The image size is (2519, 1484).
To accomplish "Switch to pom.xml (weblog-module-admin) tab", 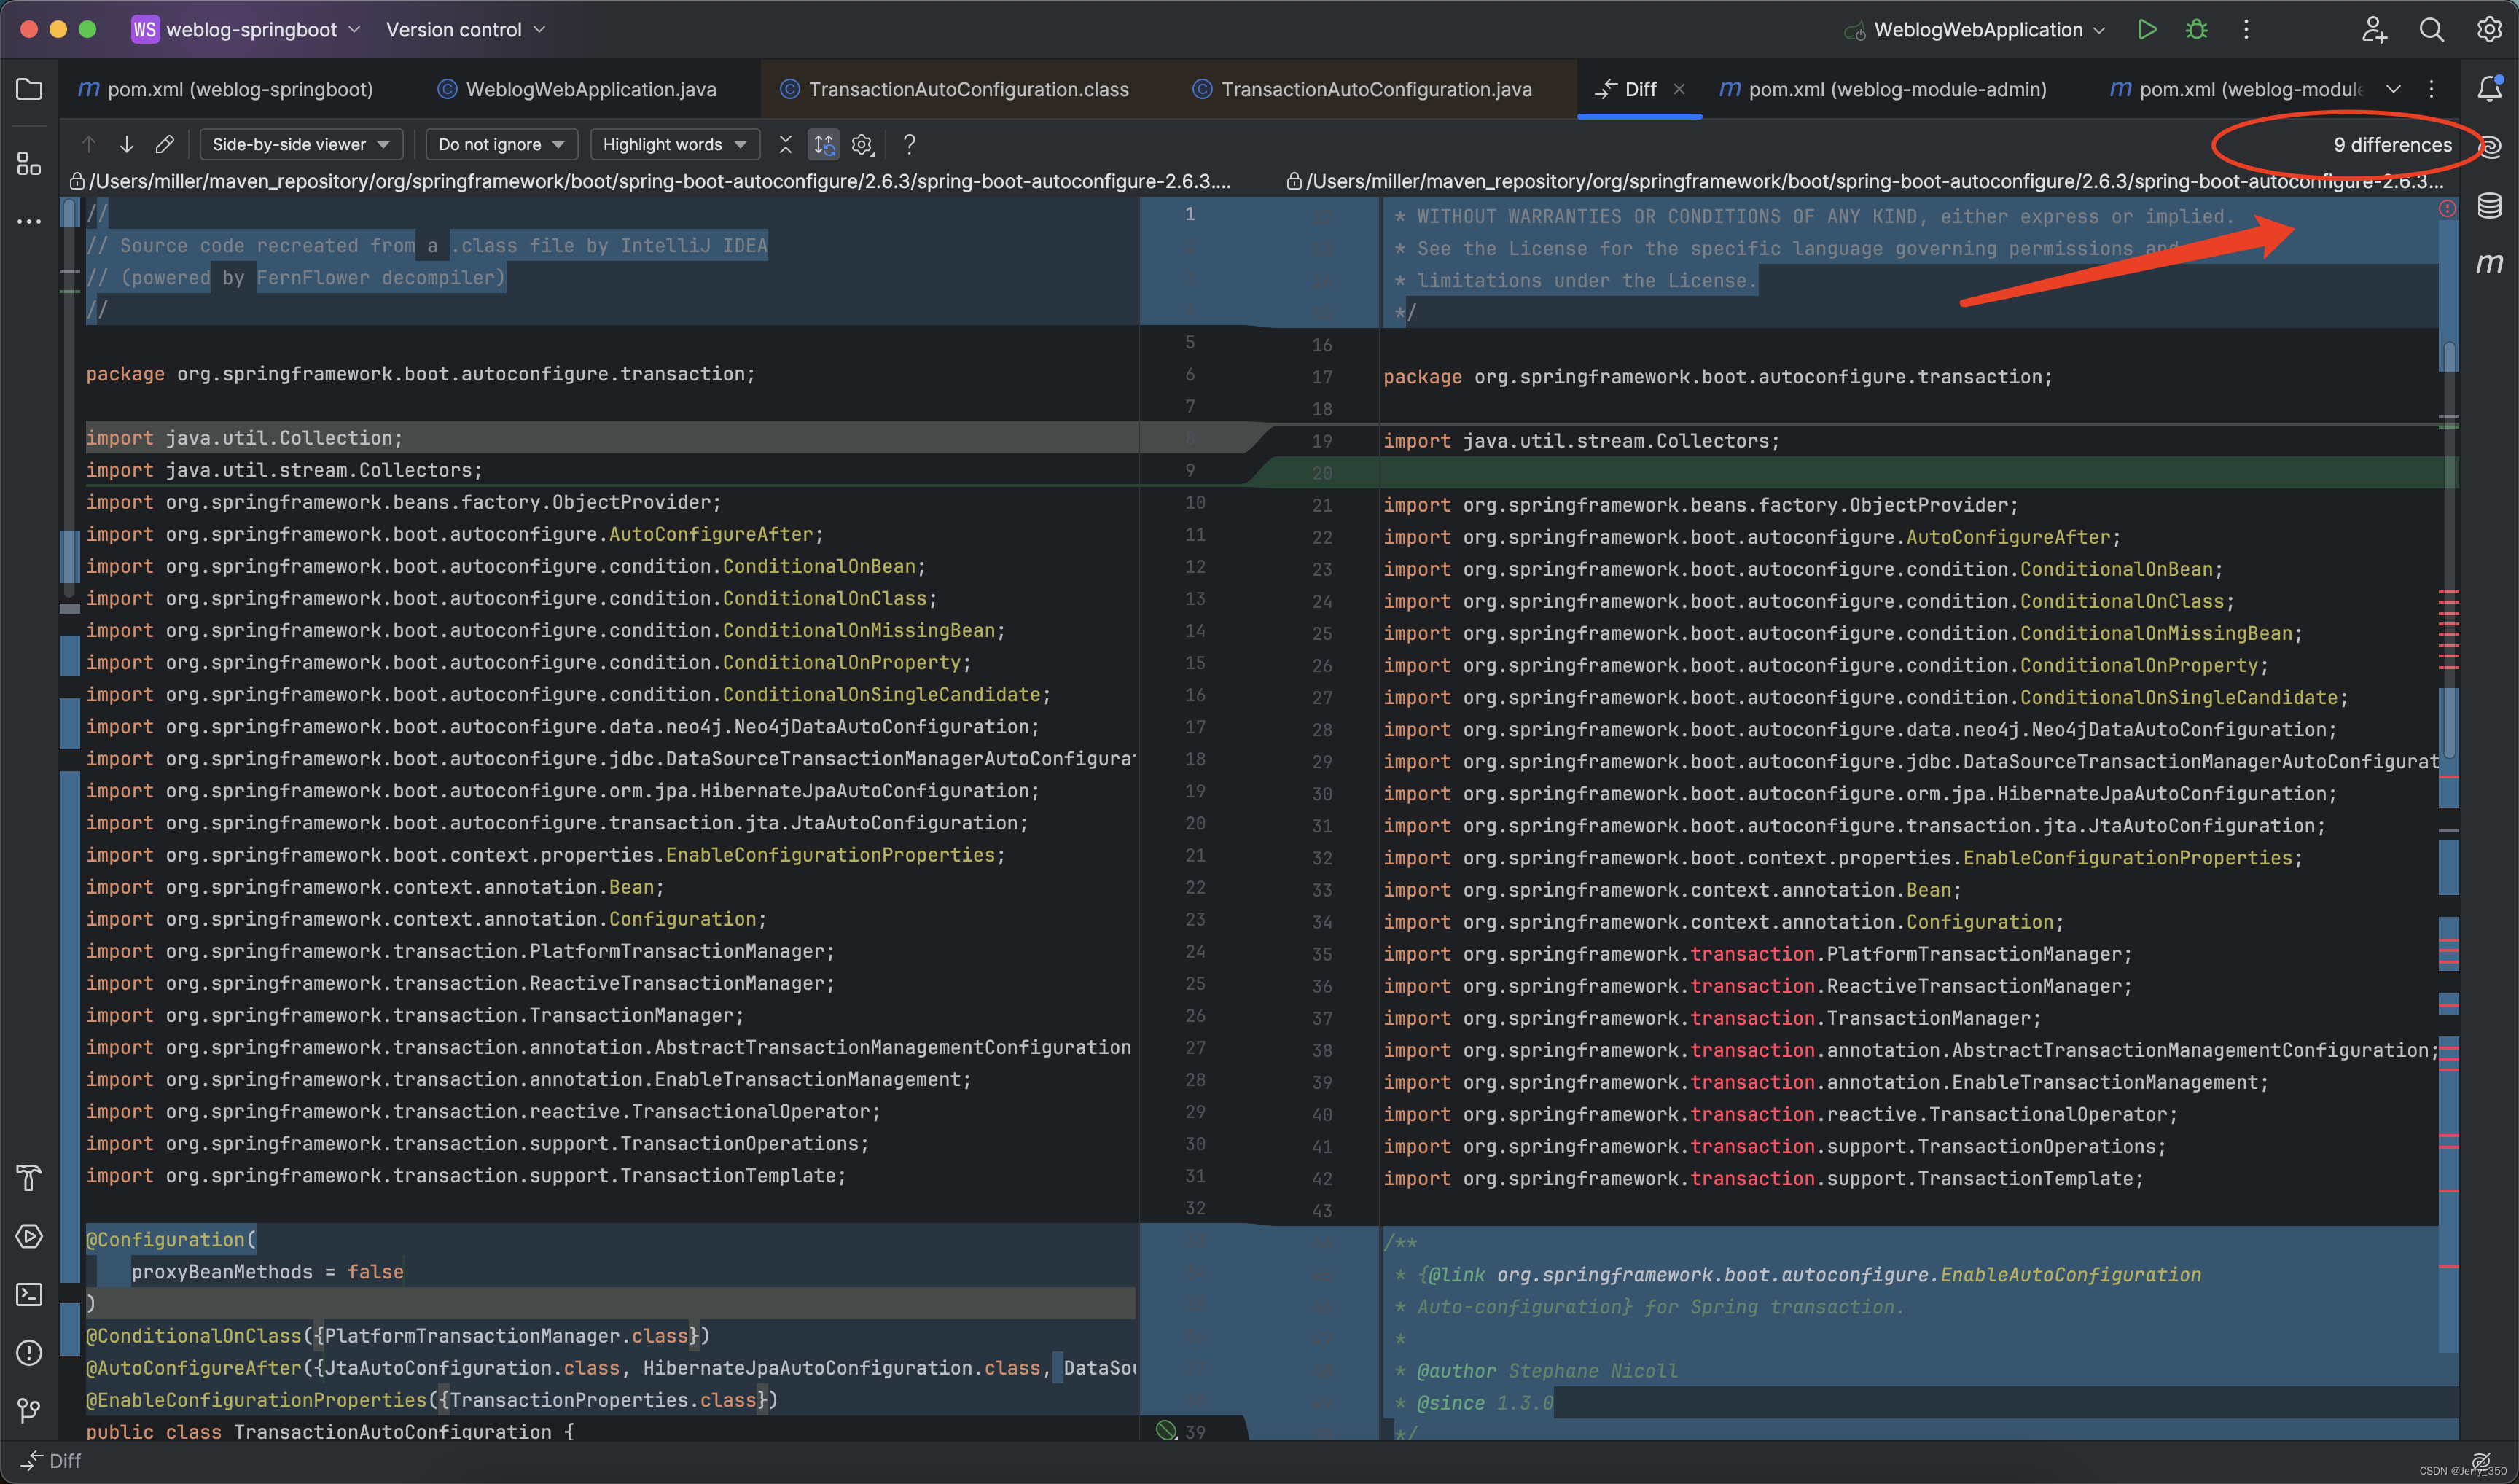I will coord(1884,89).
